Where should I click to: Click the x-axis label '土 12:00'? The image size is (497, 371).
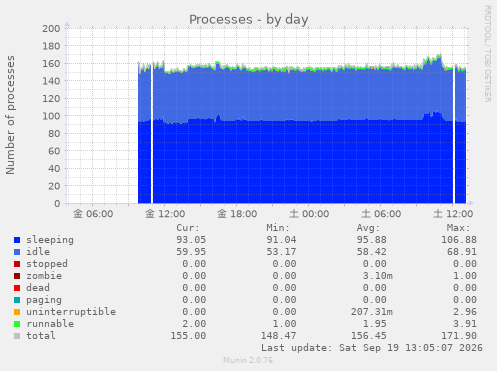click(x=453, y=214)
